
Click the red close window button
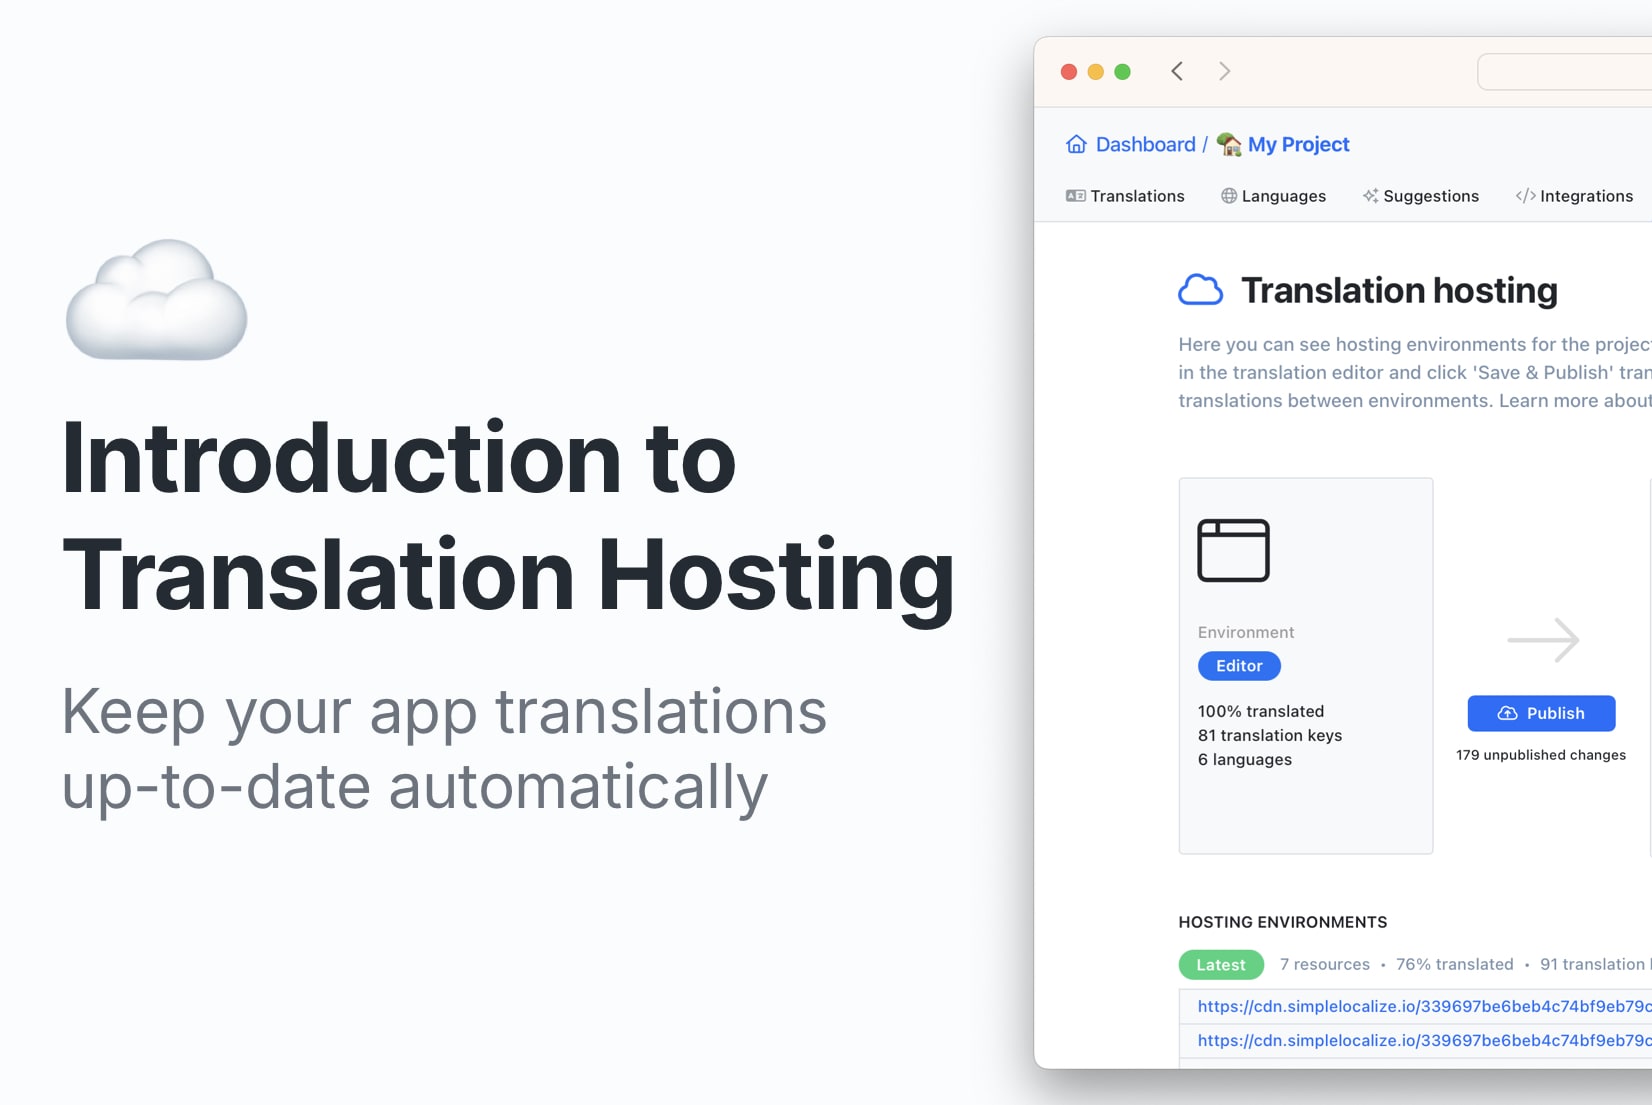[1069, 72]
